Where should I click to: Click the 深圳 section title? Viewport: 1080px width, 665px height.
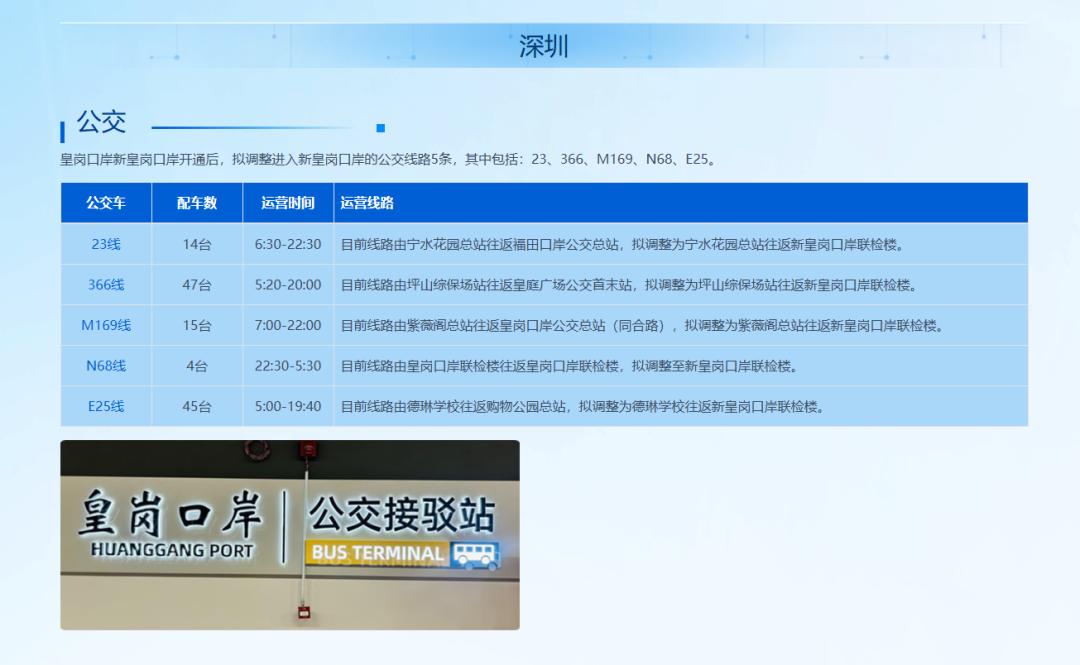543,46
